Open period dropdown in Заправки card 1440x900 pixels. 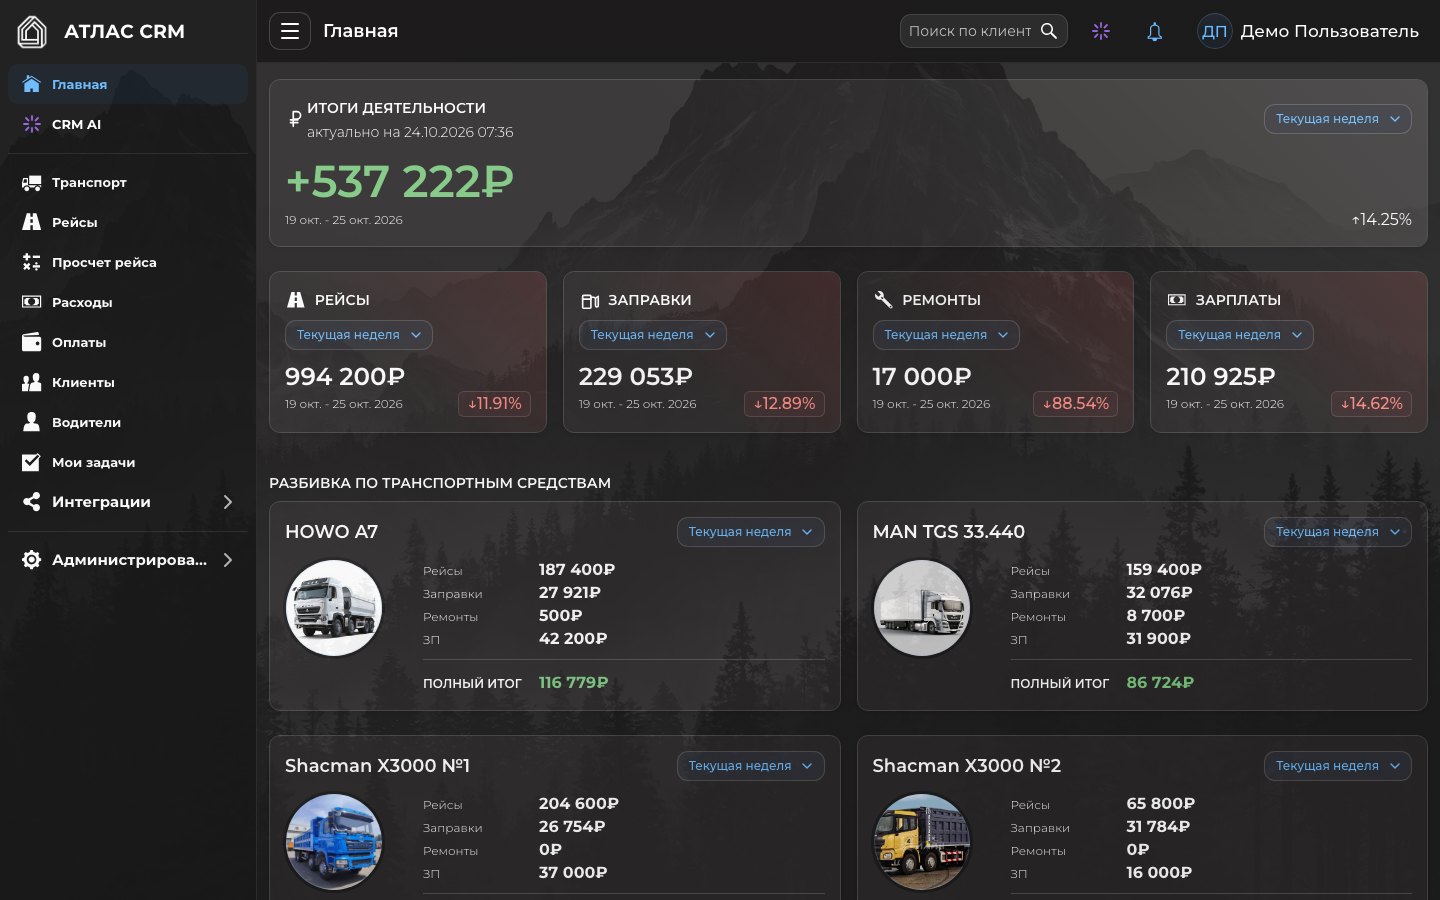click(x=653, y=335)
